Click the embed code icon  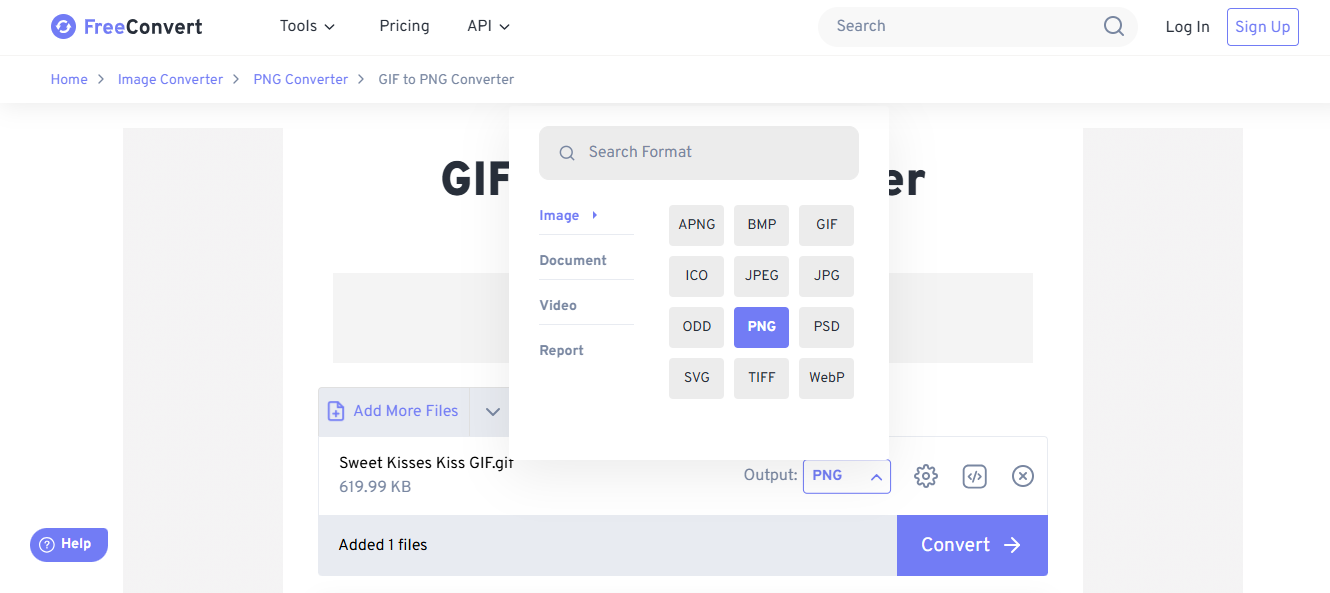(975, 476)
